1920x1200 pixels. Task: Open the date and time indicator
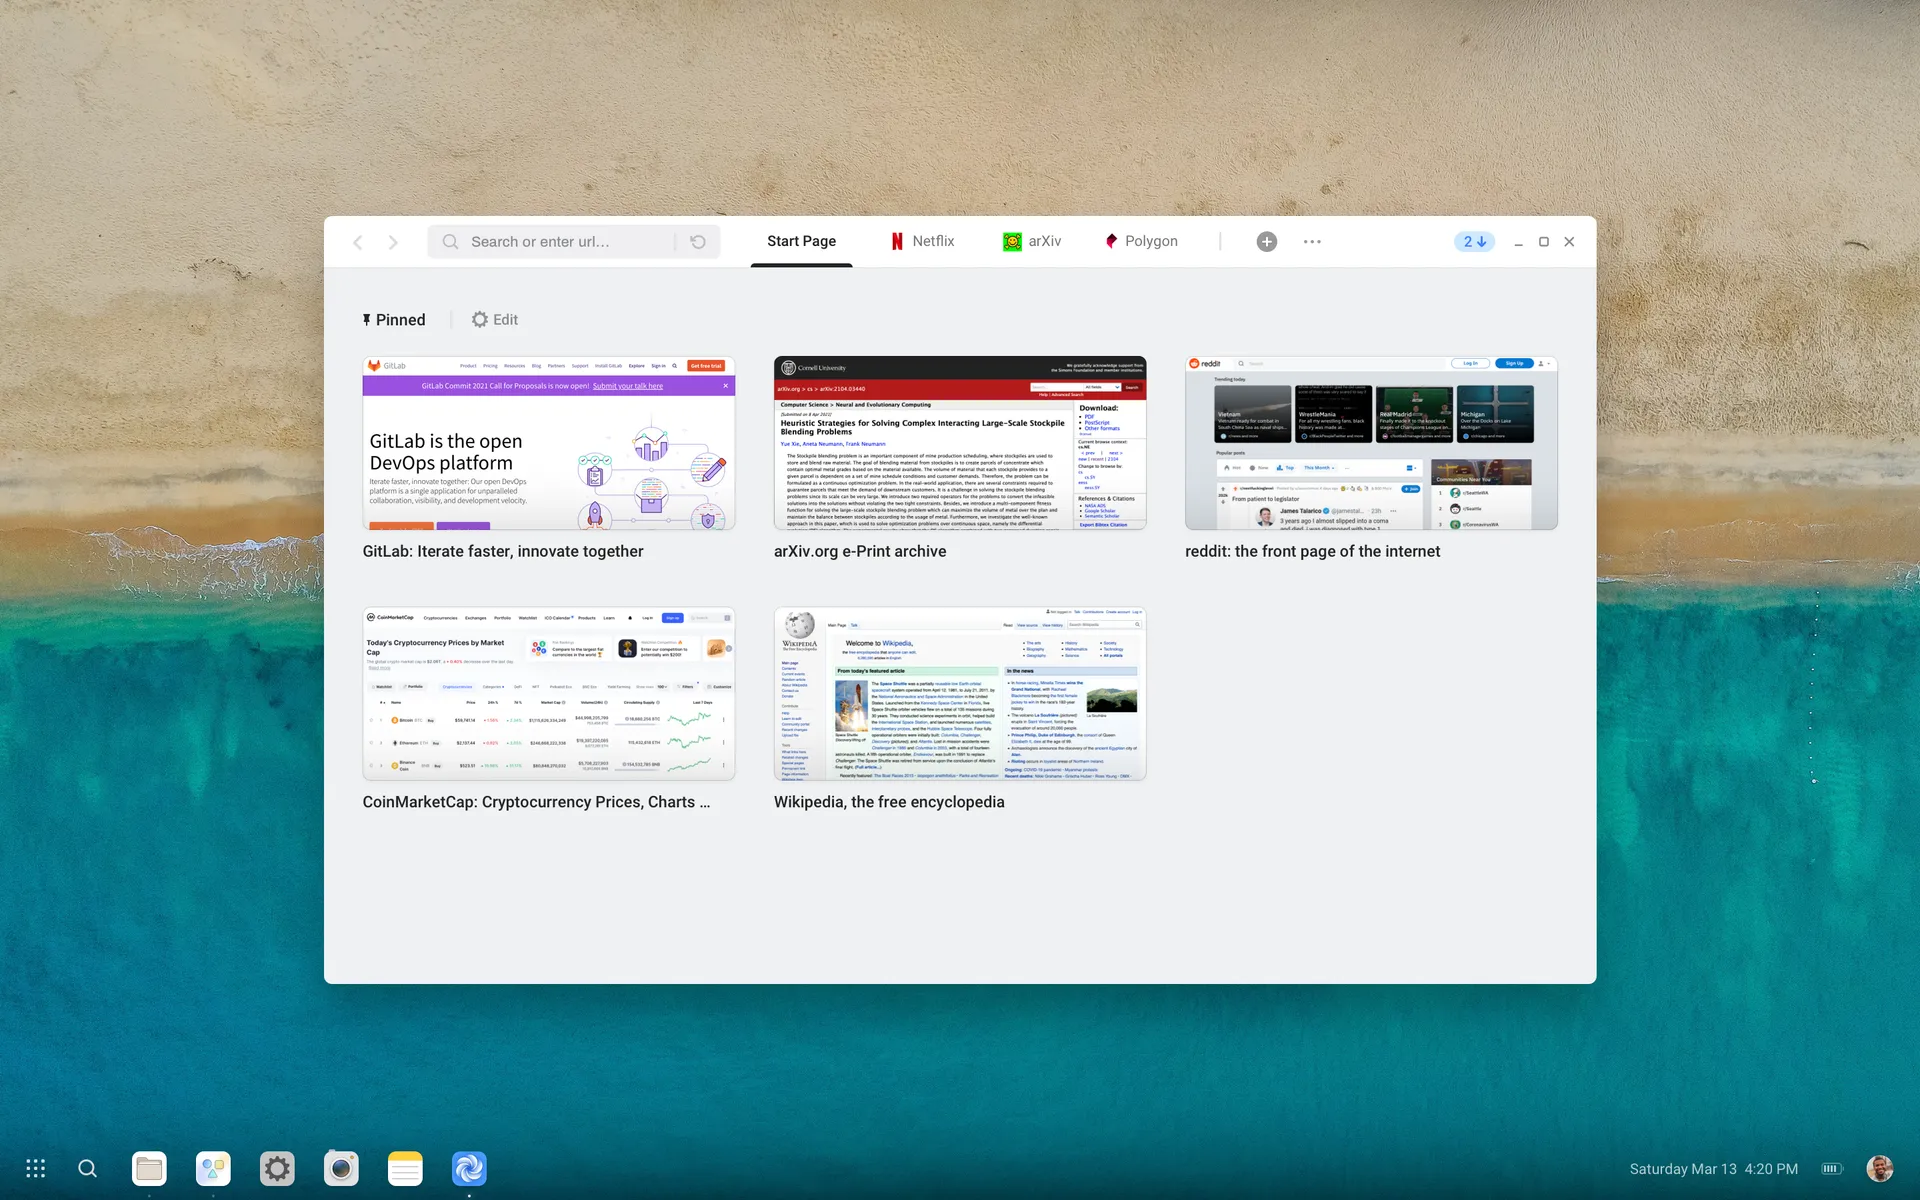point(1713,1169)
